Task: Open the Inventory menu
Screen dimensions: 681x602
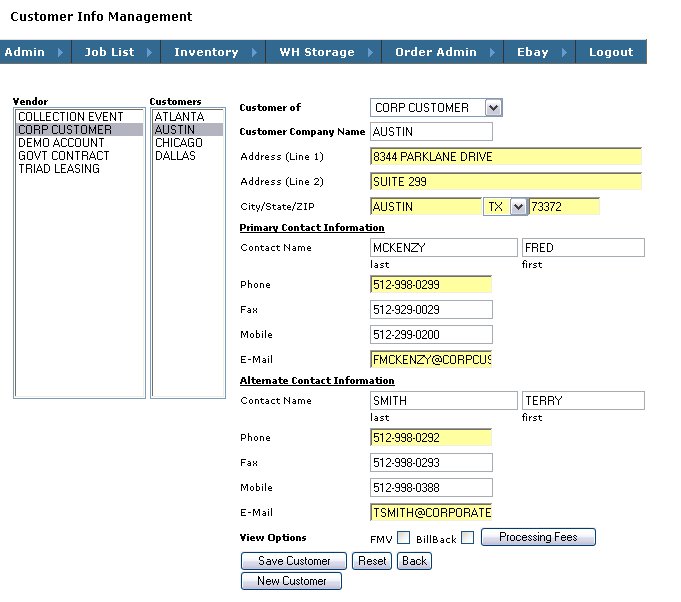Action: click(213, 52)
